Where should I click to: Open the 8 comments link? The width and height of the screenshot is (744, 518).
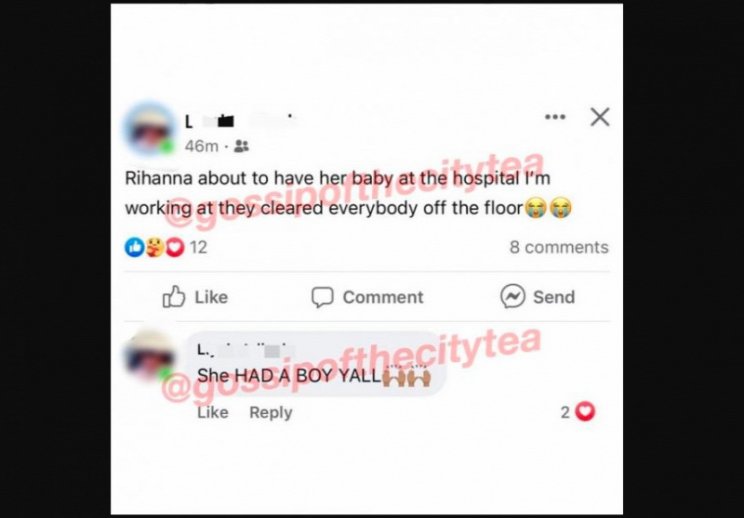[559, 247]
